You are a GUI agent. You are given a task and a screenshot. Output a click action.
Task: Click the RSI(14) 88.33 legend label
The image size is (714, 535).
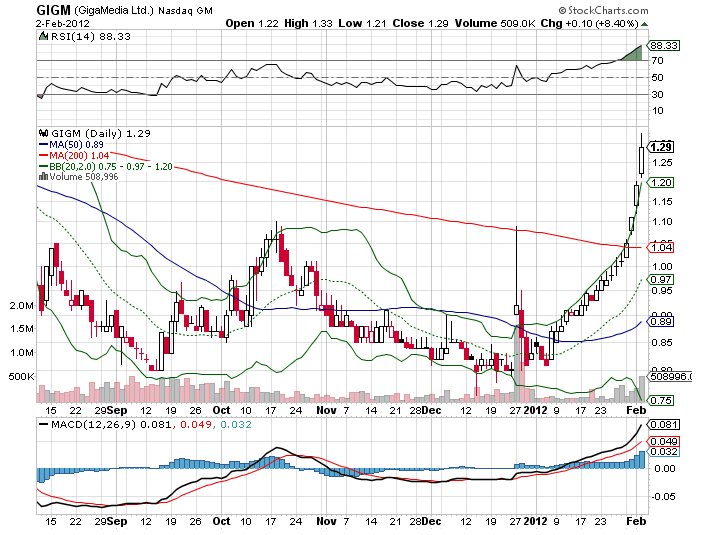click(91, 36)
